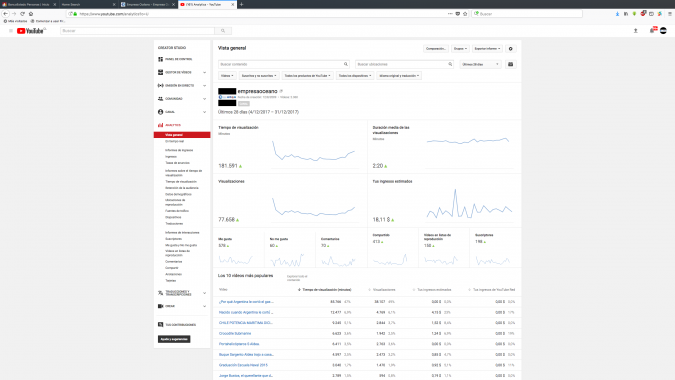
Task: Click the Panel de control dashboard icon
Action: tap(161, 59)
